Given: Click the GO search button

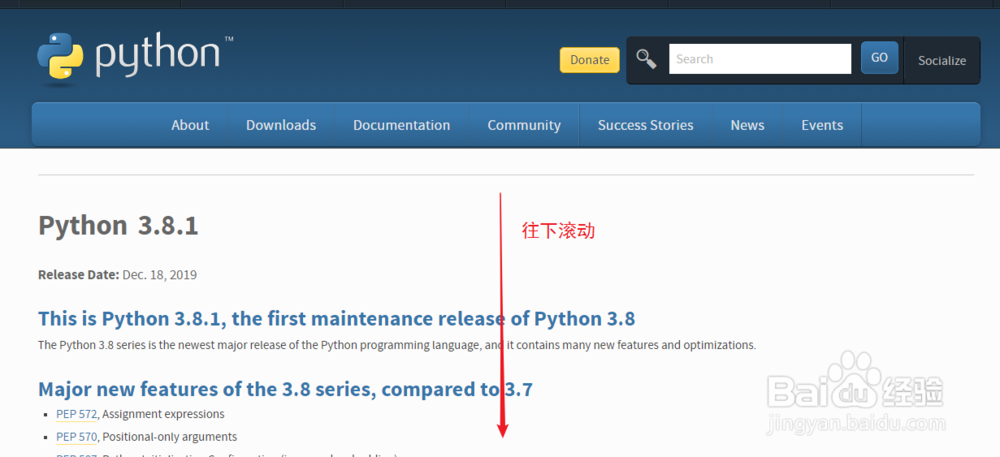Looking at the screenshot, I should coord(879,58).
